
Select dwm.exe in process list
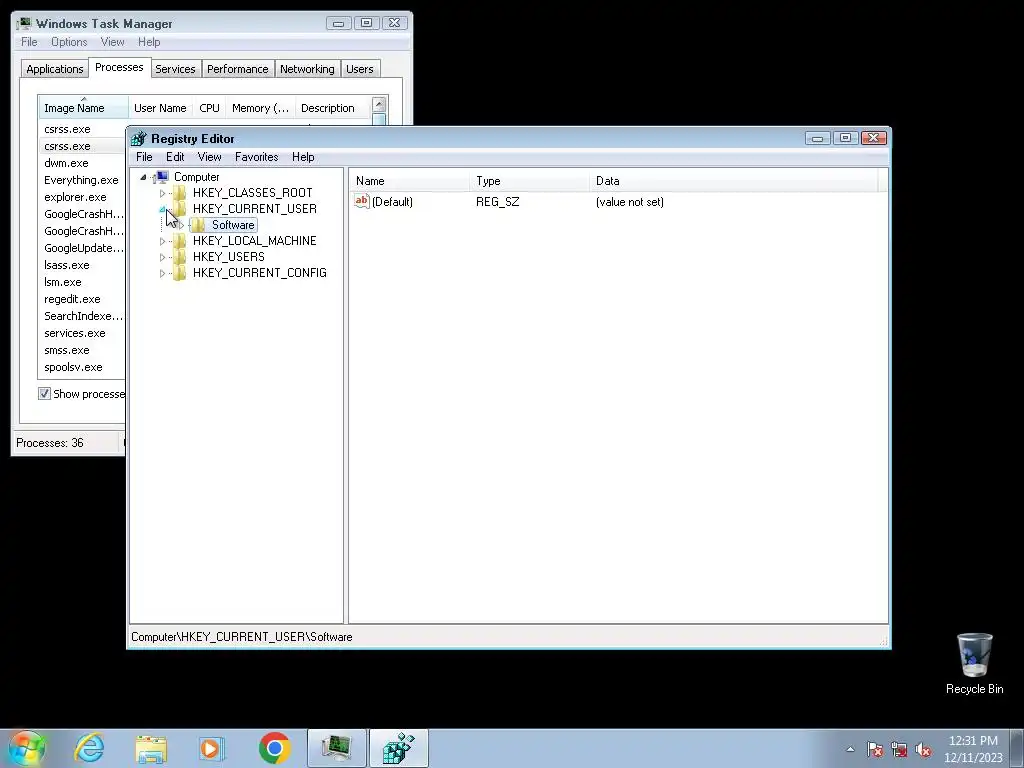click(x=66, y=163)
